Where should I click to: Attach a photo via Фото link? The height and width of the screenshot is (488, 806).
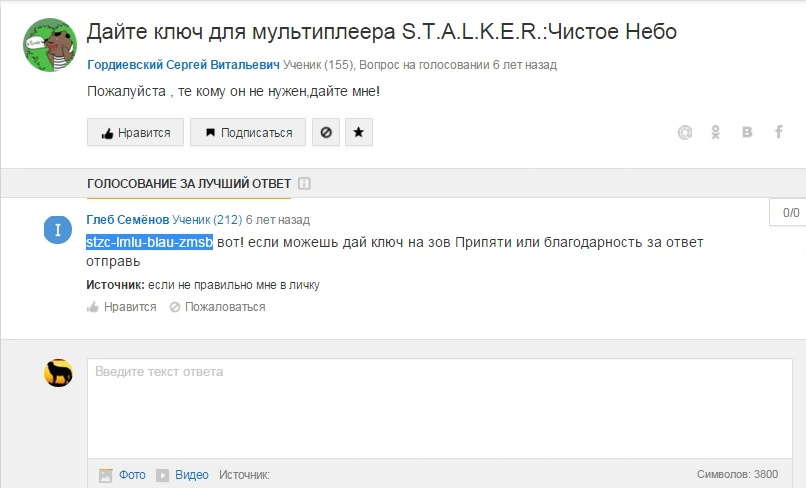click(132, 475)
